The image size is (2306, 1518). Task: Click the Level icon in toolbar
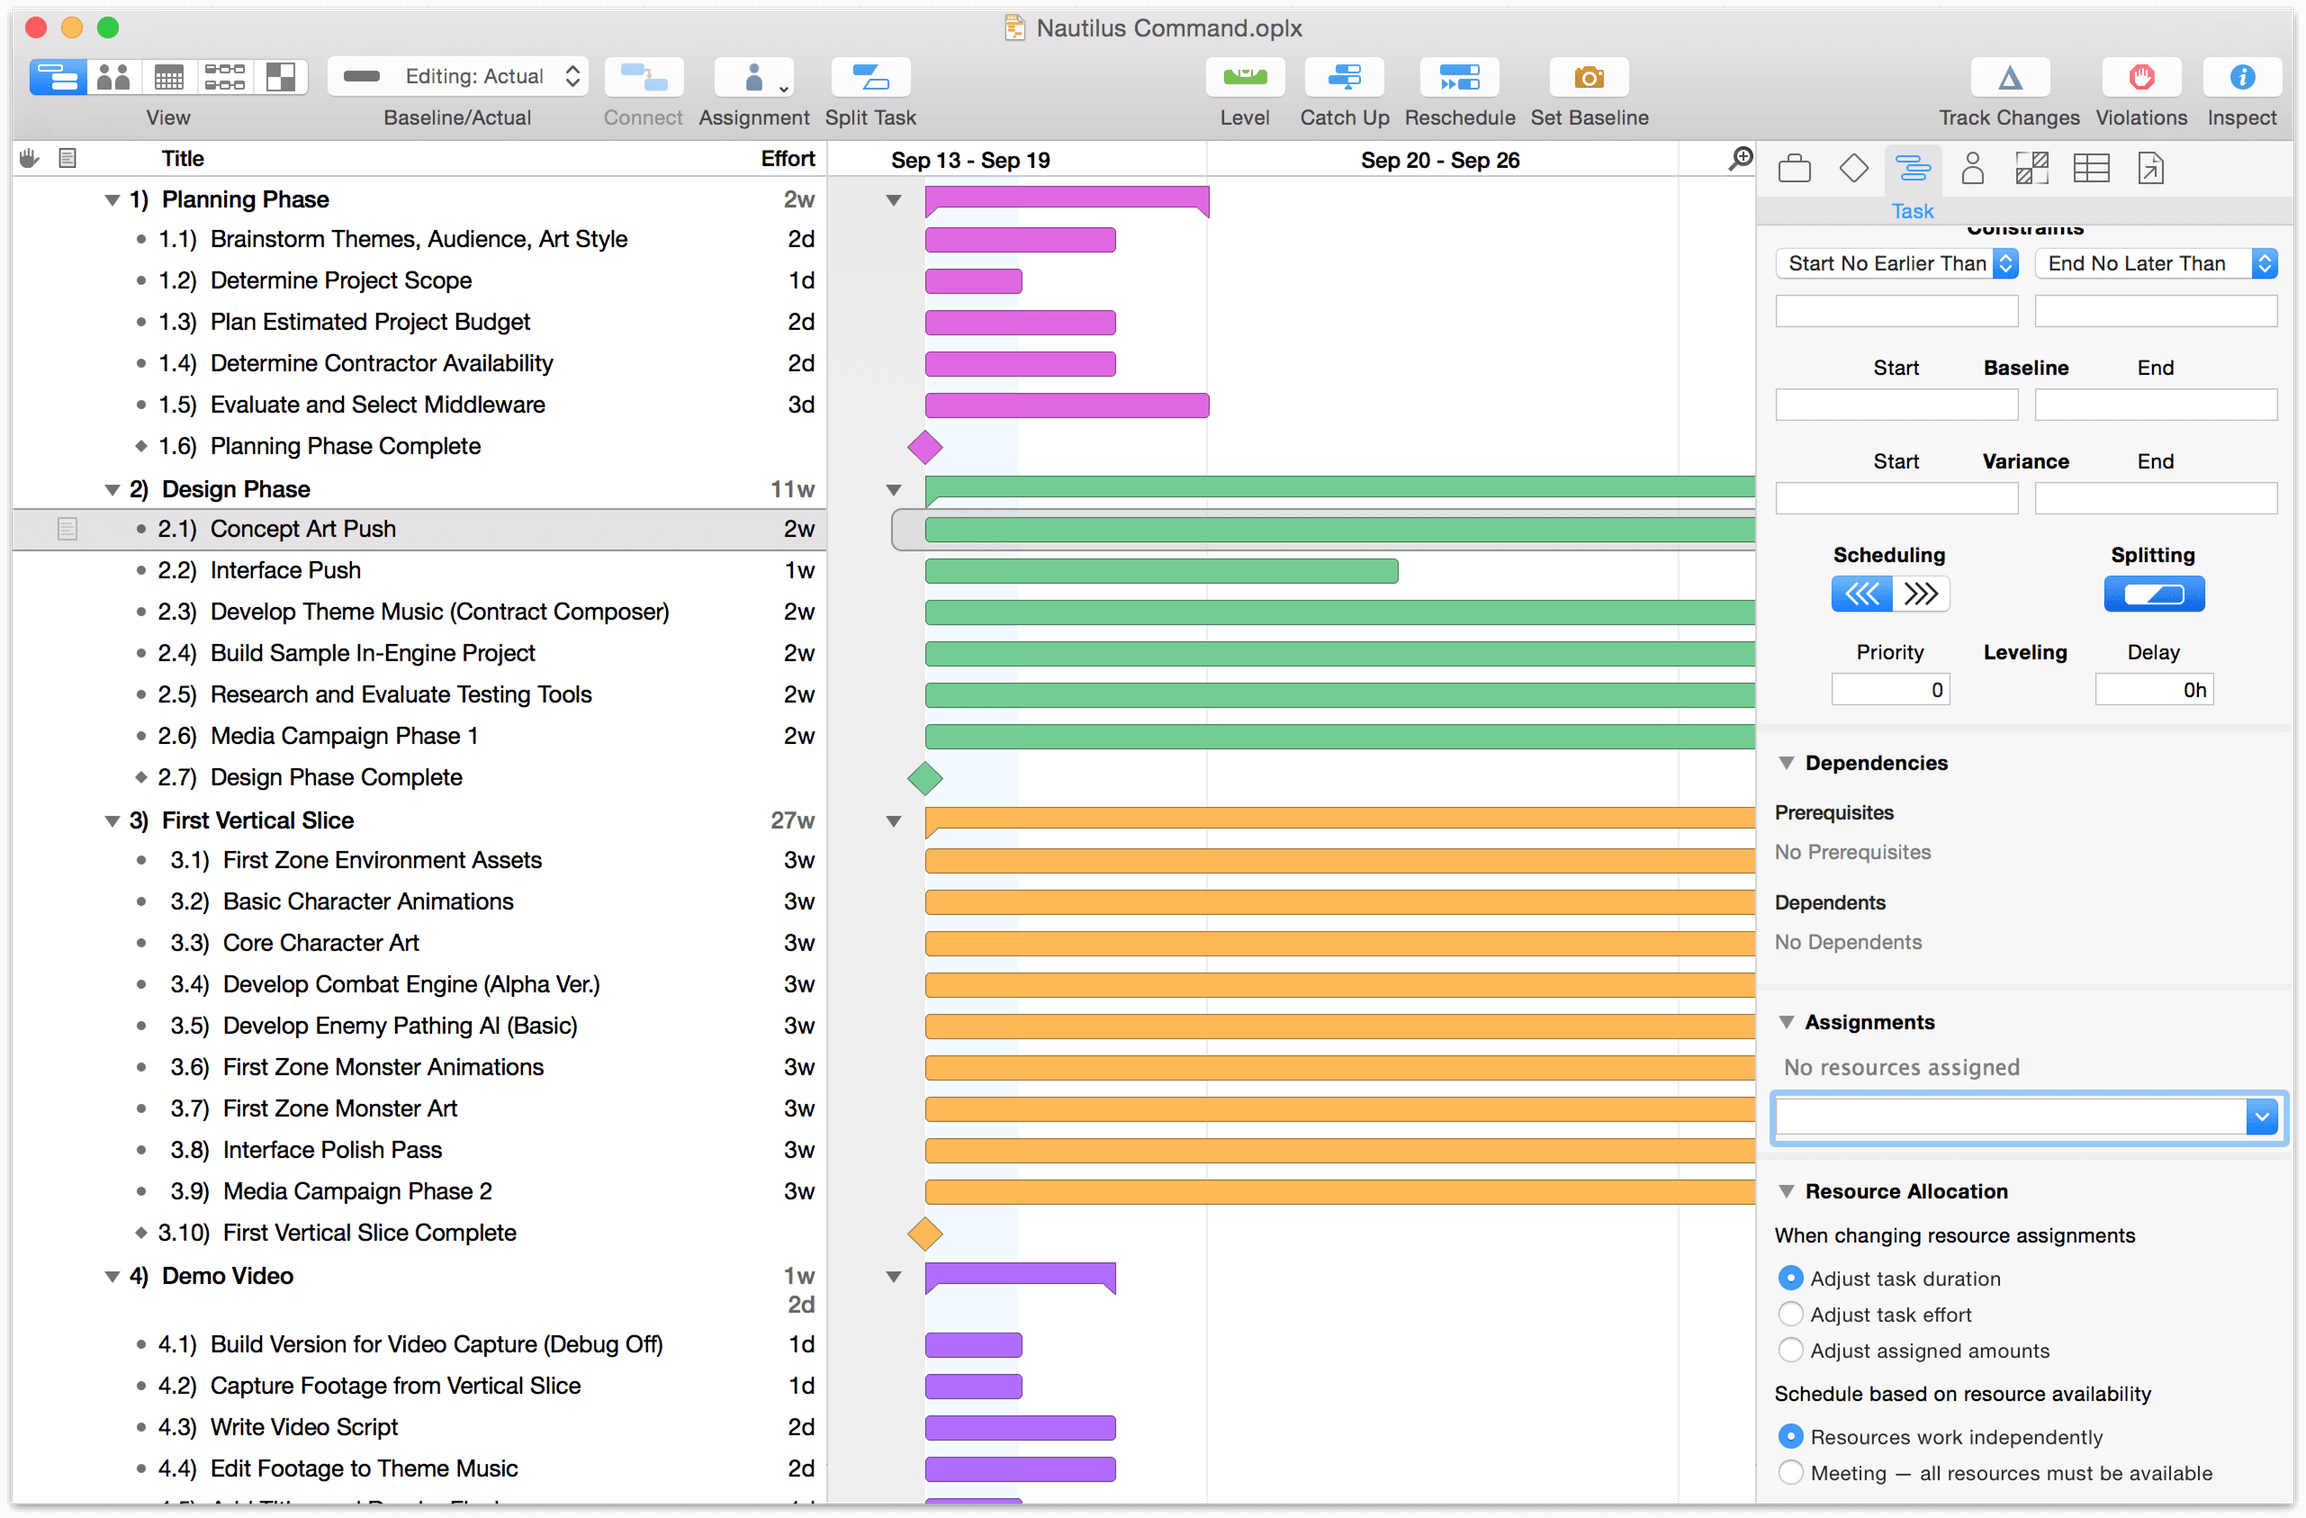coord(1244,80)
